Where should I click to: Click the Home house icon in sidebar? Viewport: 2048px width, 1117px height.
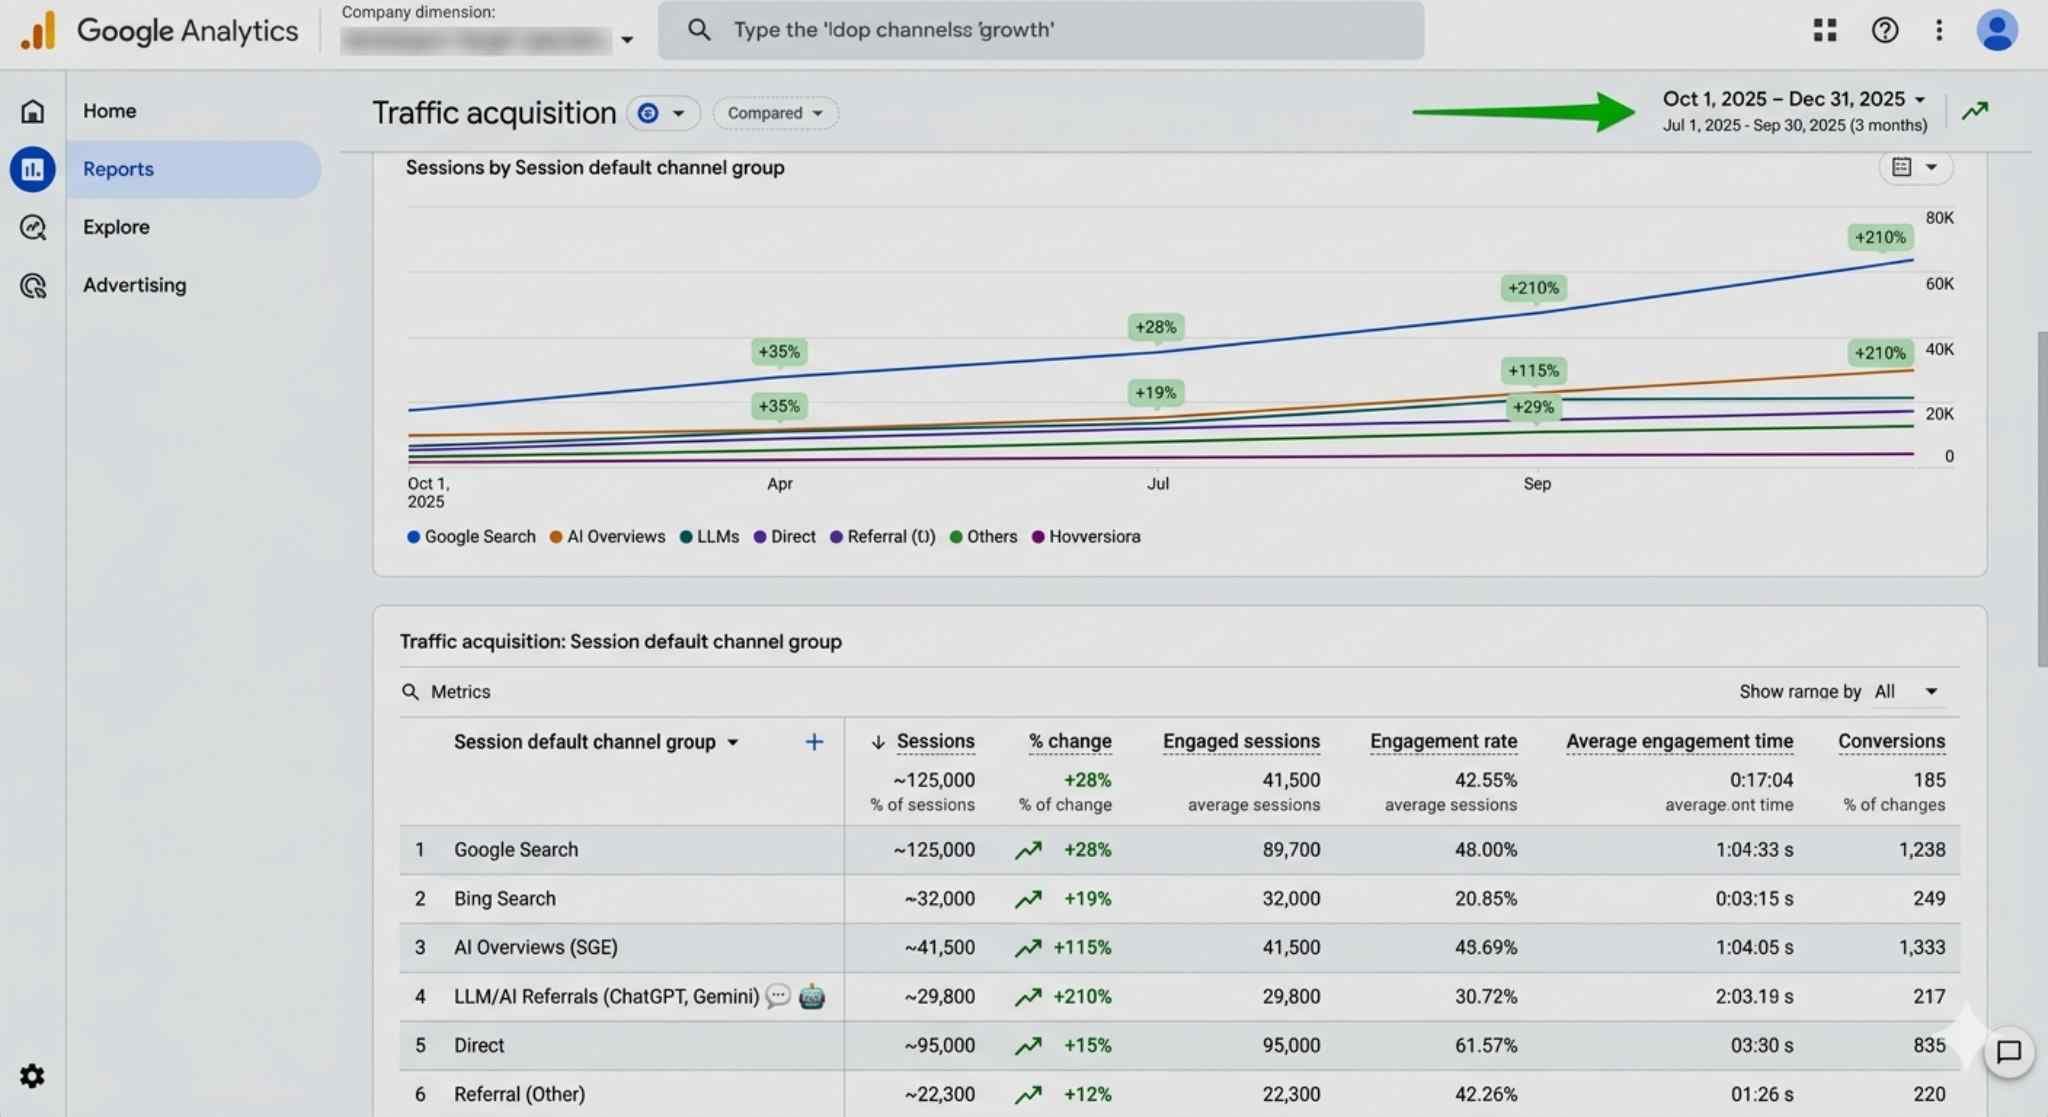point(33,111)
